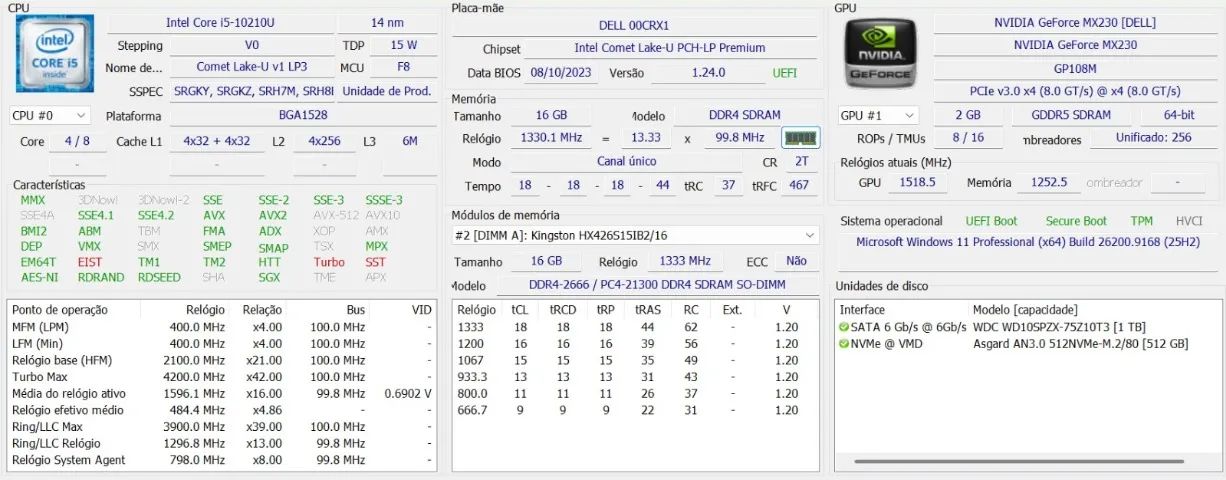Click the BIOS version "1.24.0"
The height and width of the screenshot is (480, 1226).
click(x=709, y=73)
